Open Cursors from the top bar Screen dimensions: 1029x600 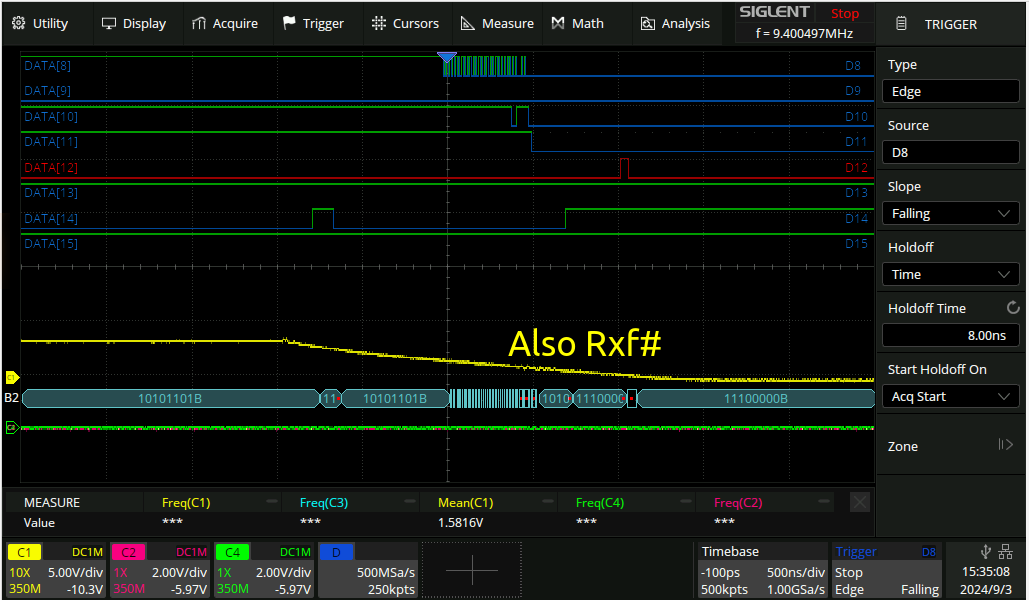[x=405, y=23]
